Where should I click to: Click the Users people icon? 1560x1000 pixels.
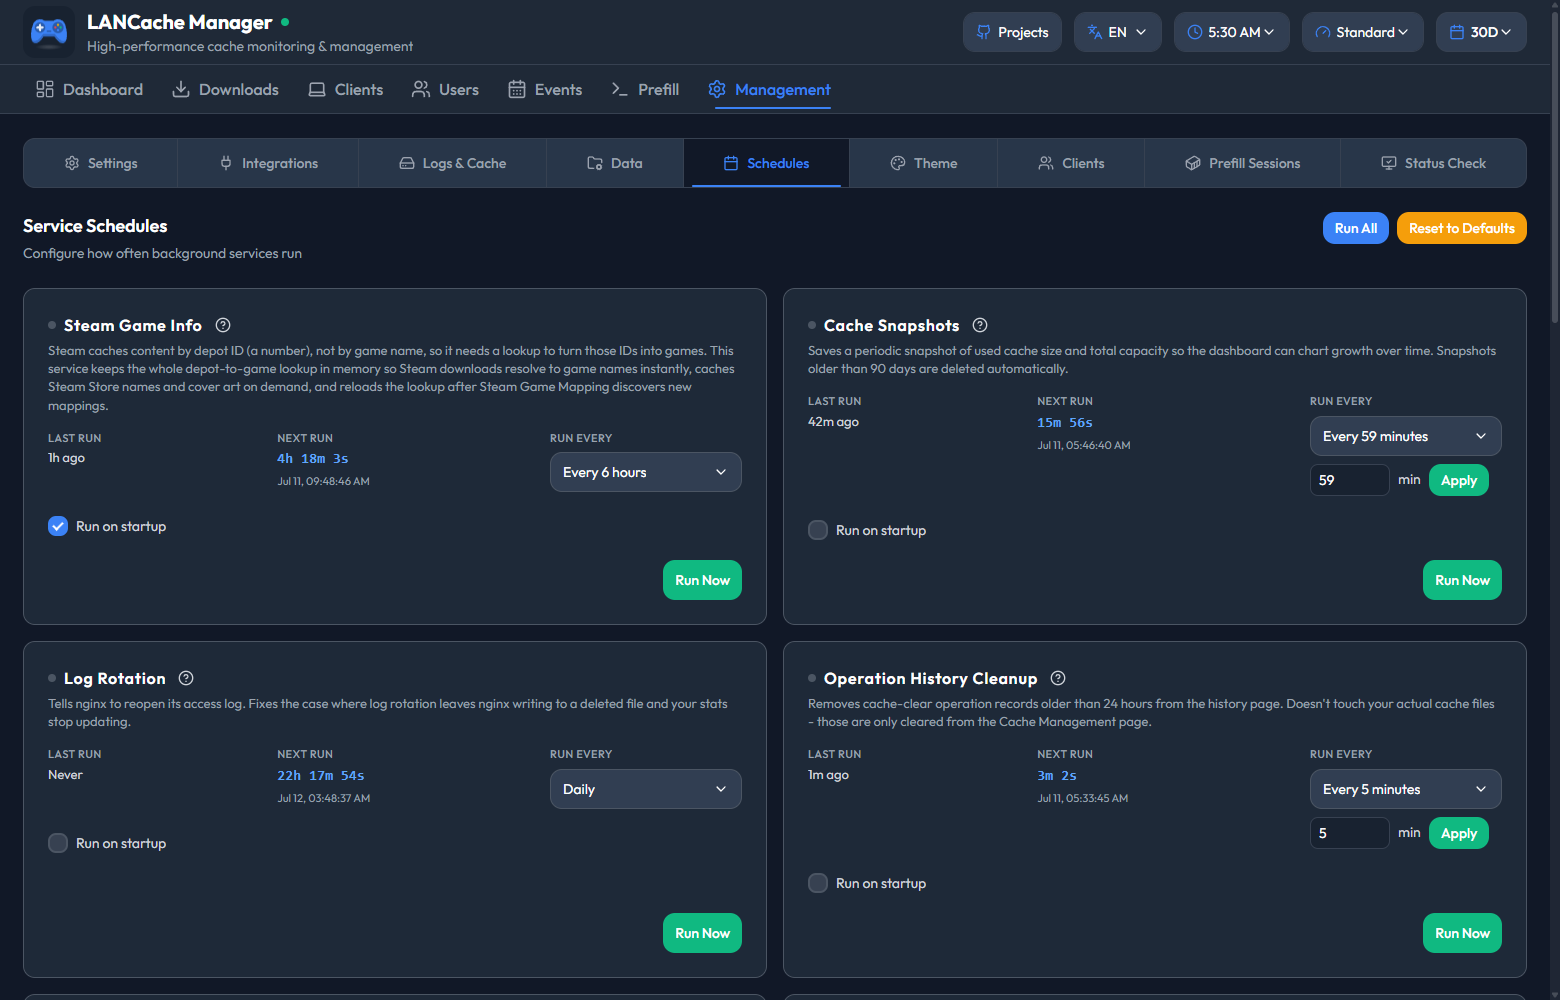[x=421, y=89]
